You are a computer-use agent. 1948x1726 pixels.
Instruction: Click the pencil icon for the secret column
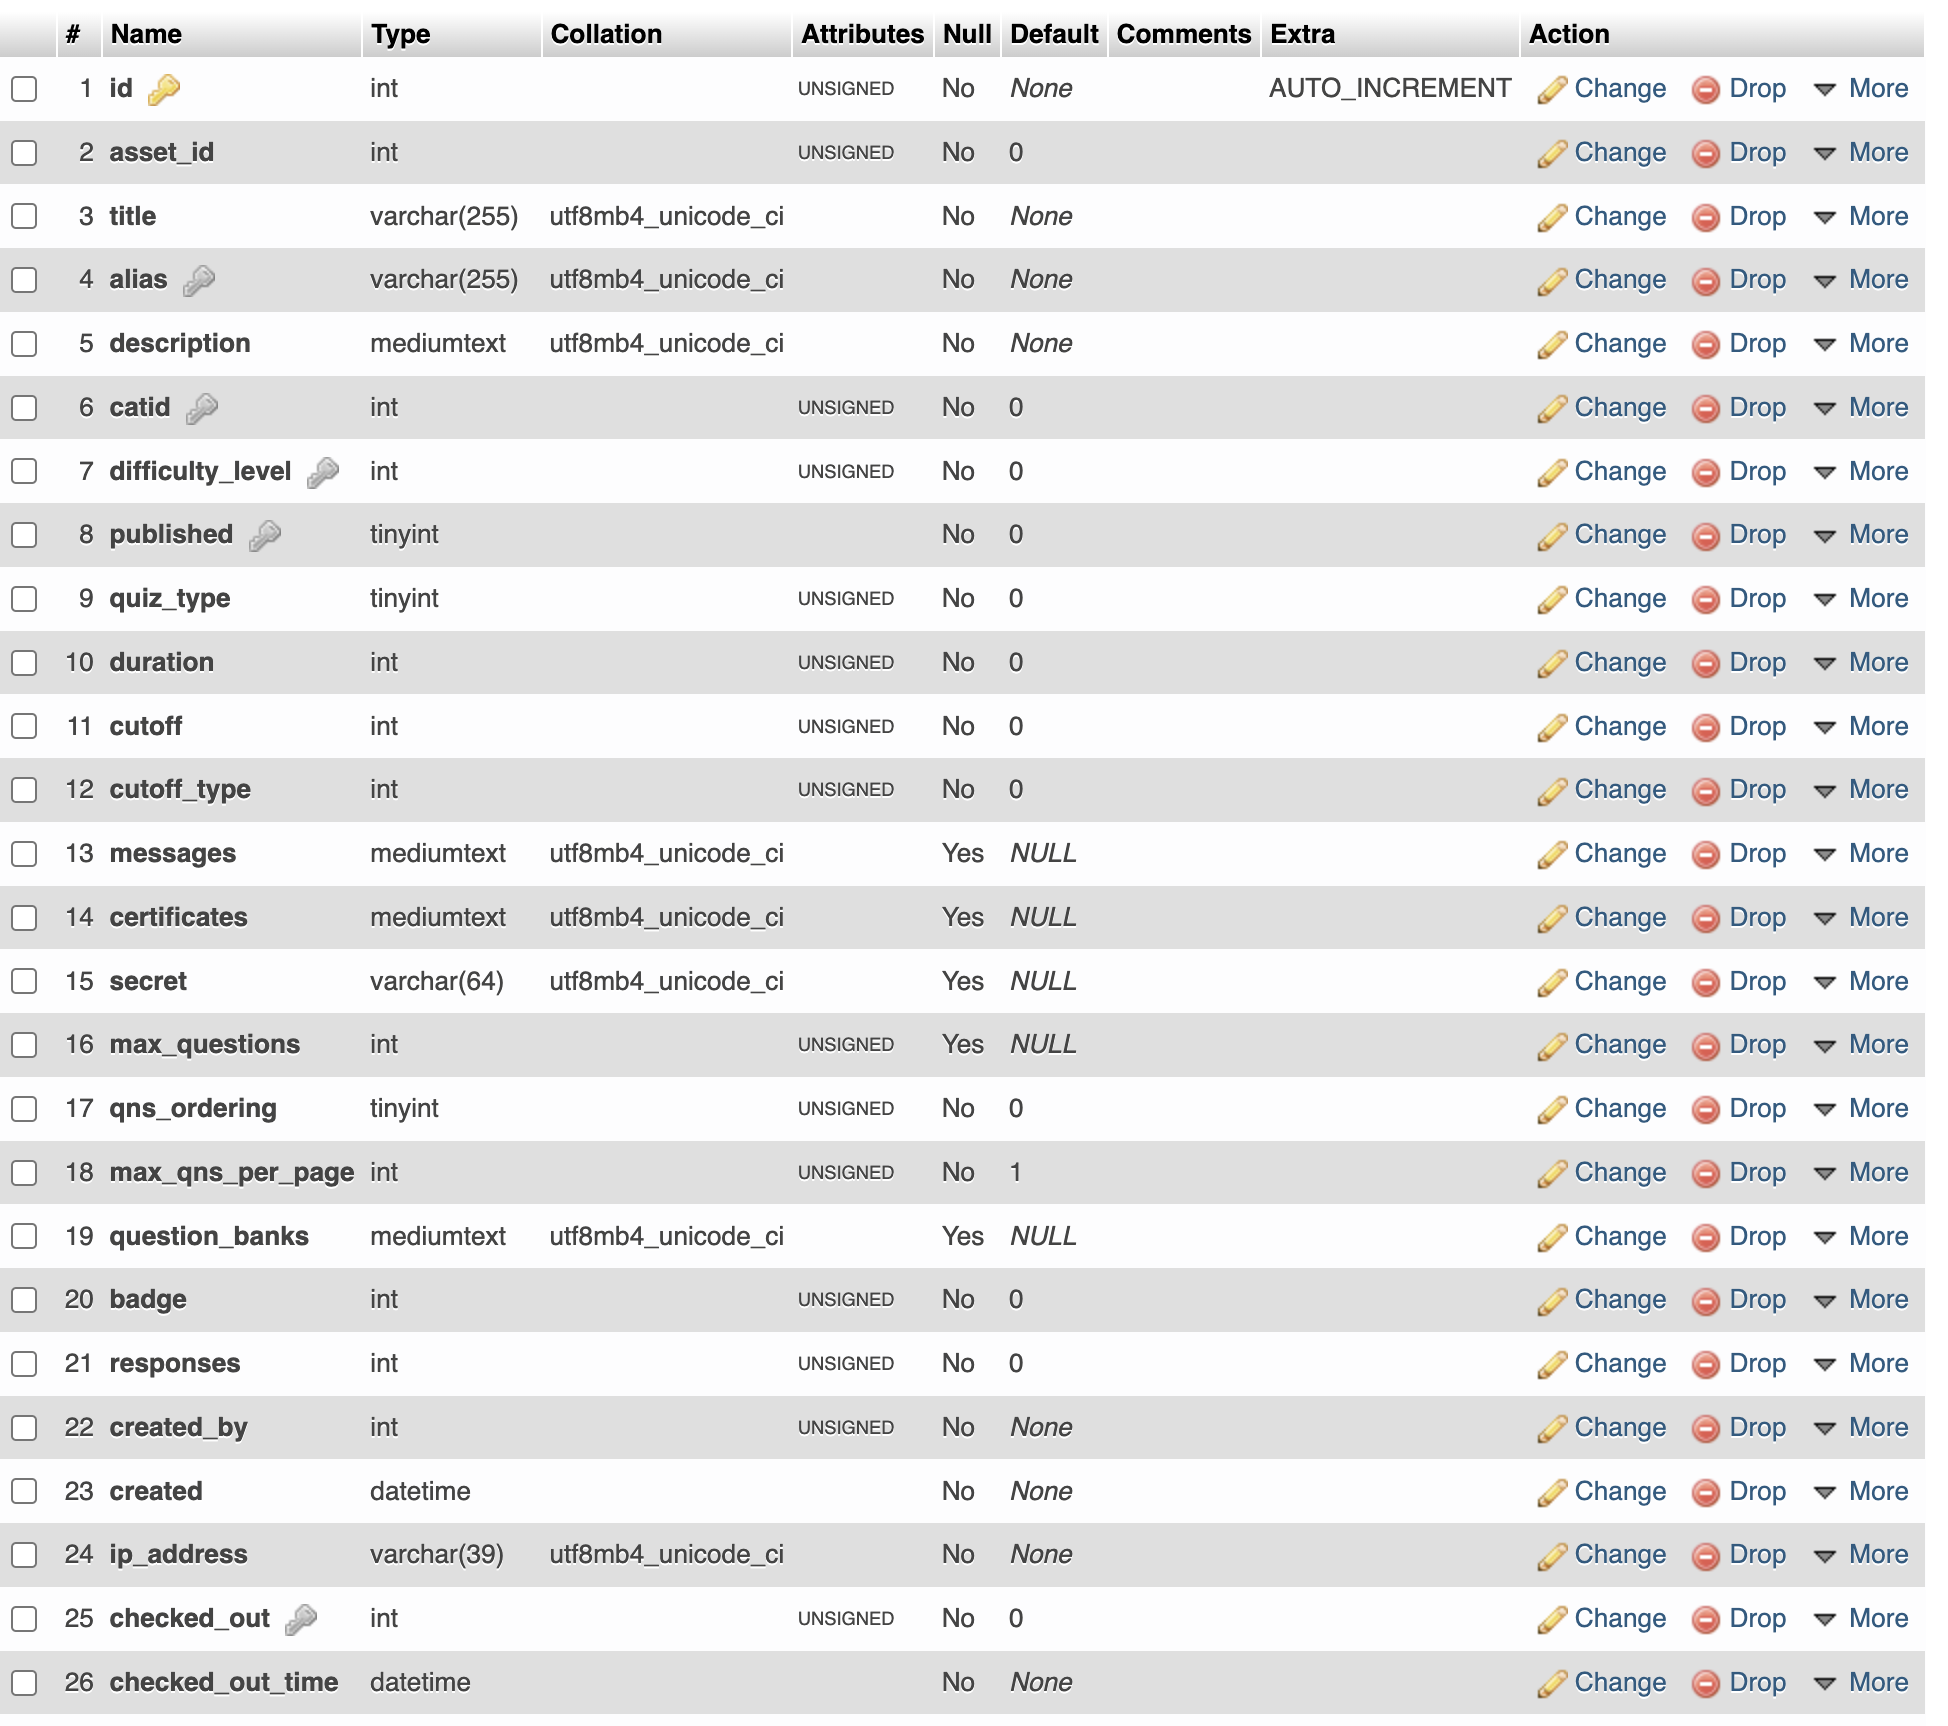[x=1551, y=982]
